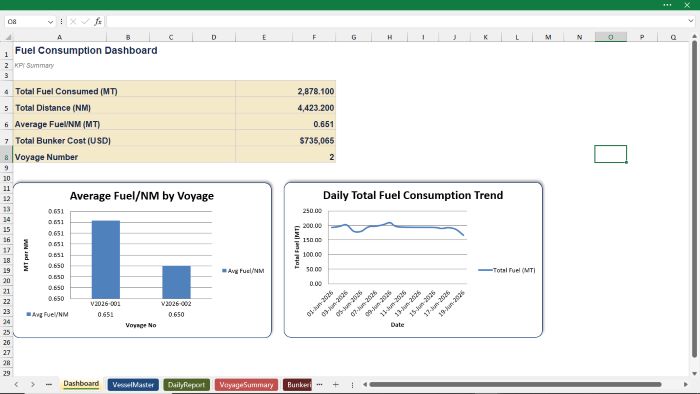Click the Insert Function fx icon

tap(98, 21)
